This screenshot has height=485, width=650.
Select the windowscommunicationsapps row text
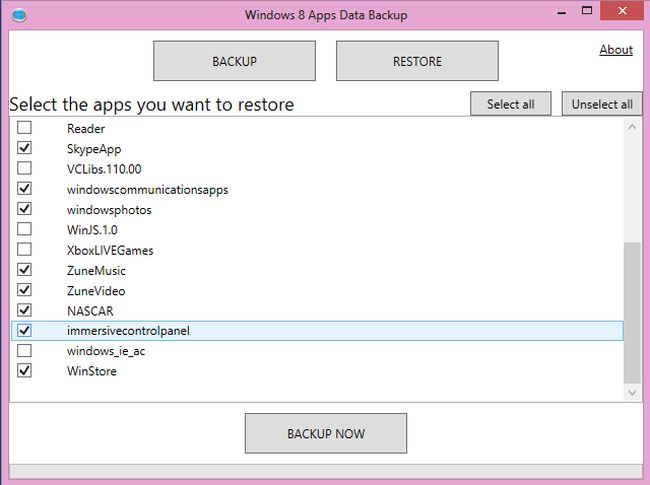tap(148, 190)
